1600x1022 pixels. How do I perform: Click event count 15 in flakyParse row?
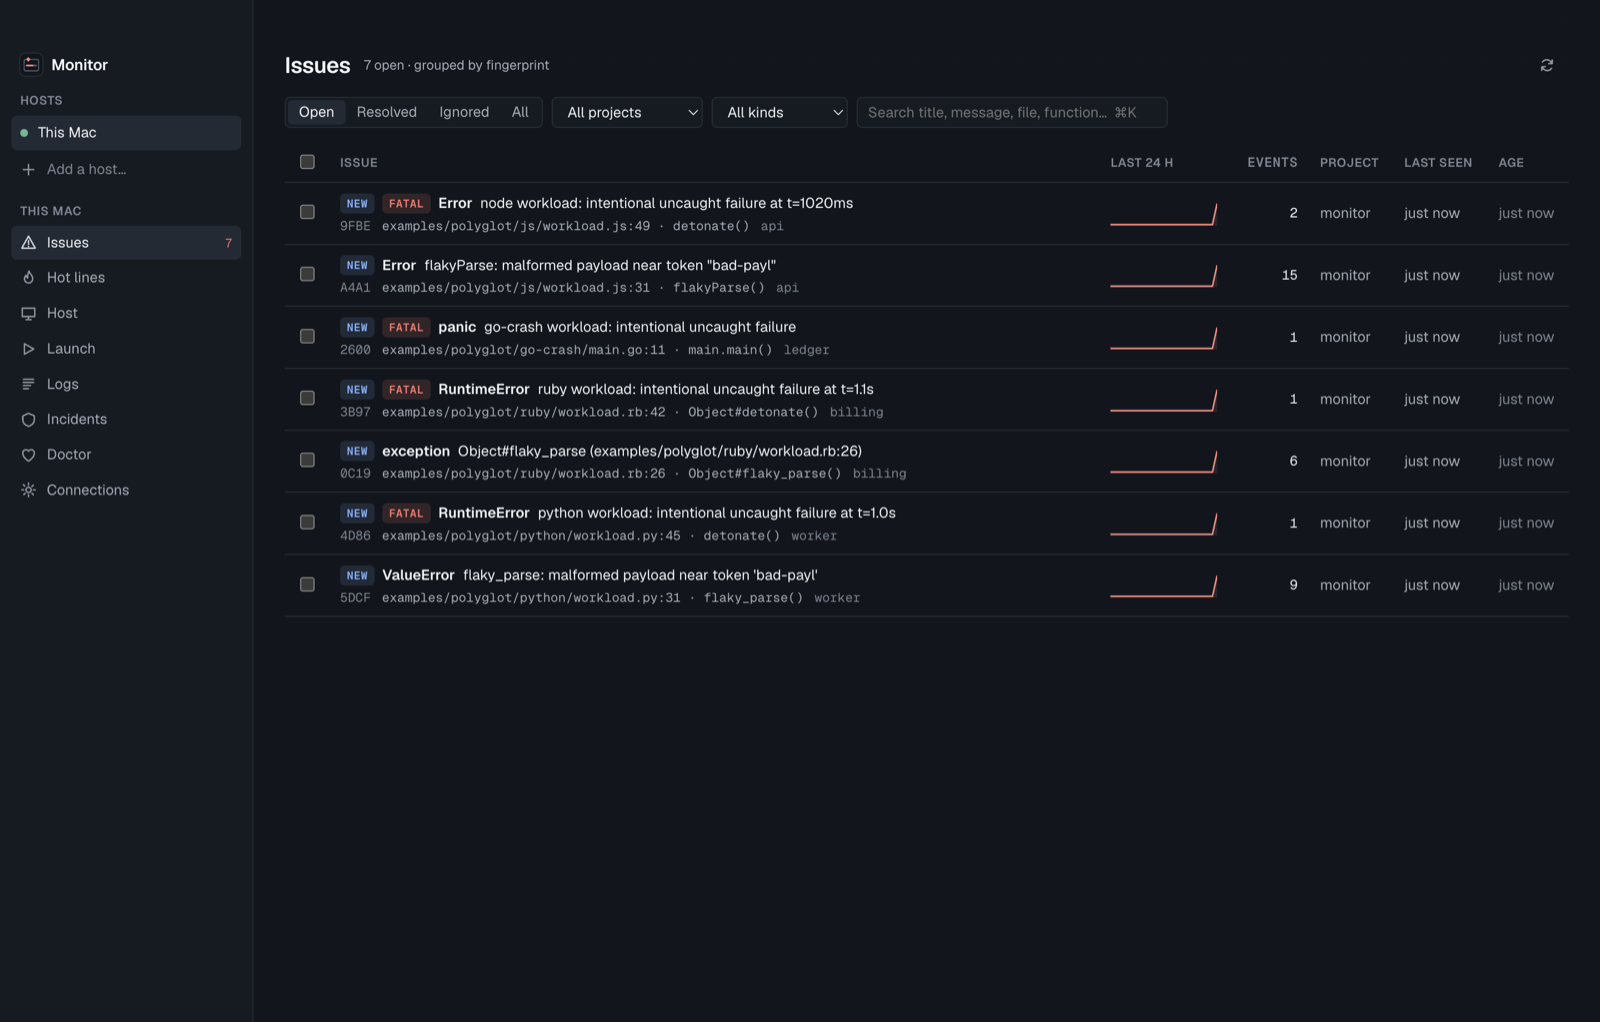click(1290, 275)
